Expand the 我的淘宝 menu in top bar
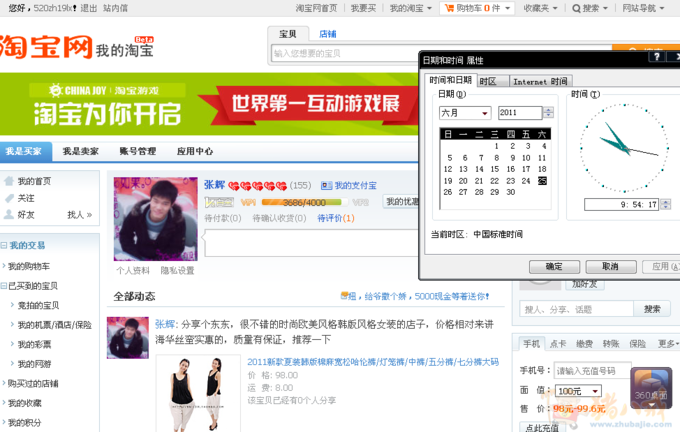The height and width of the screenshot is (432, 680). pos(411,8)
